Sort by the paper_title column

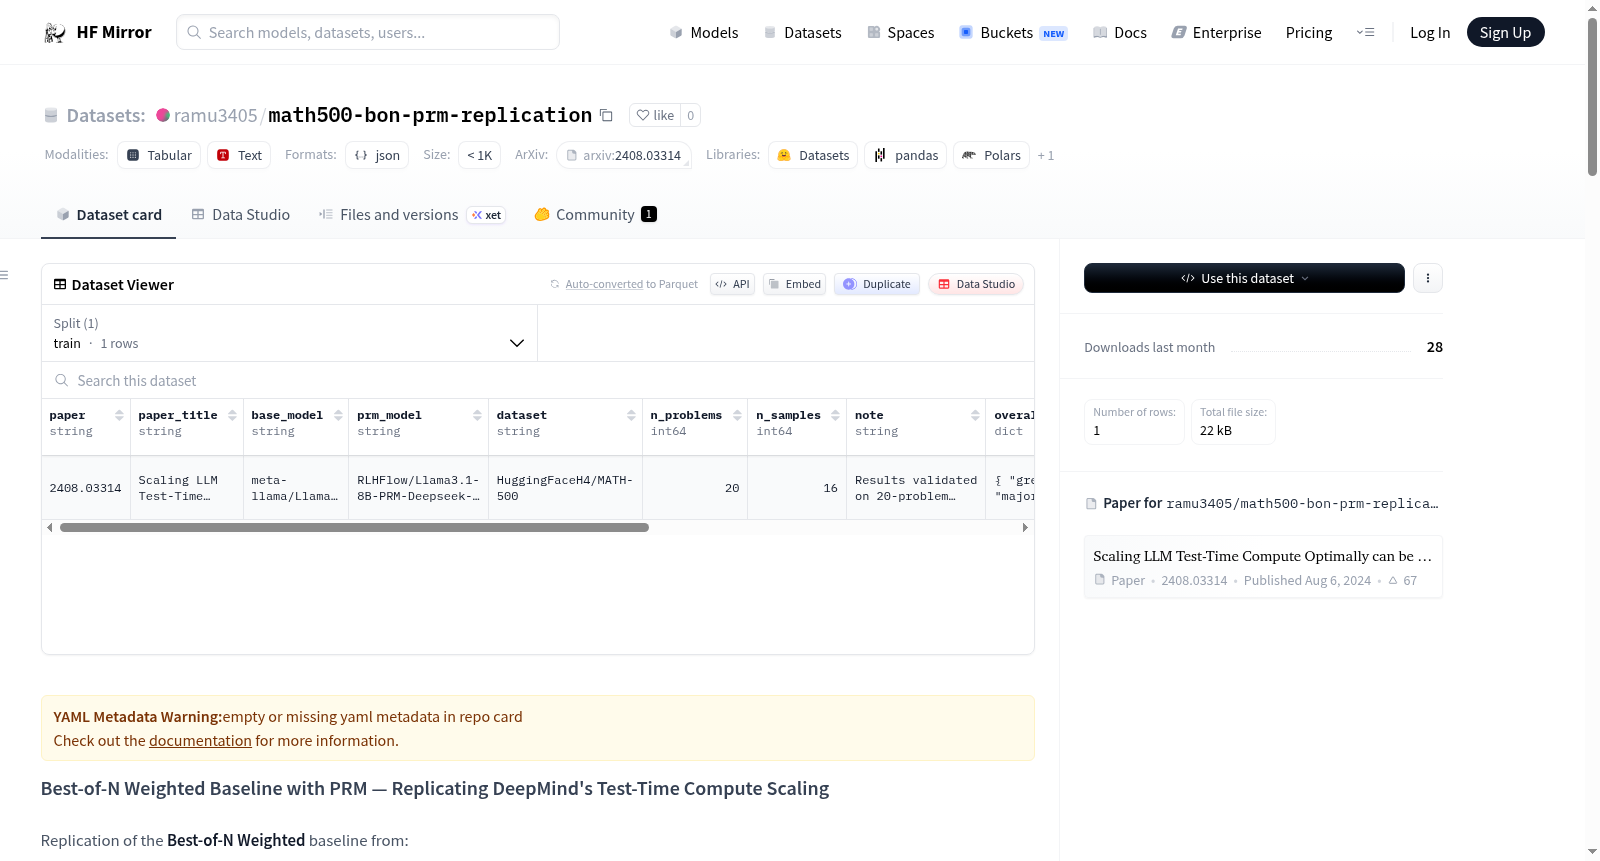point(232,415)
